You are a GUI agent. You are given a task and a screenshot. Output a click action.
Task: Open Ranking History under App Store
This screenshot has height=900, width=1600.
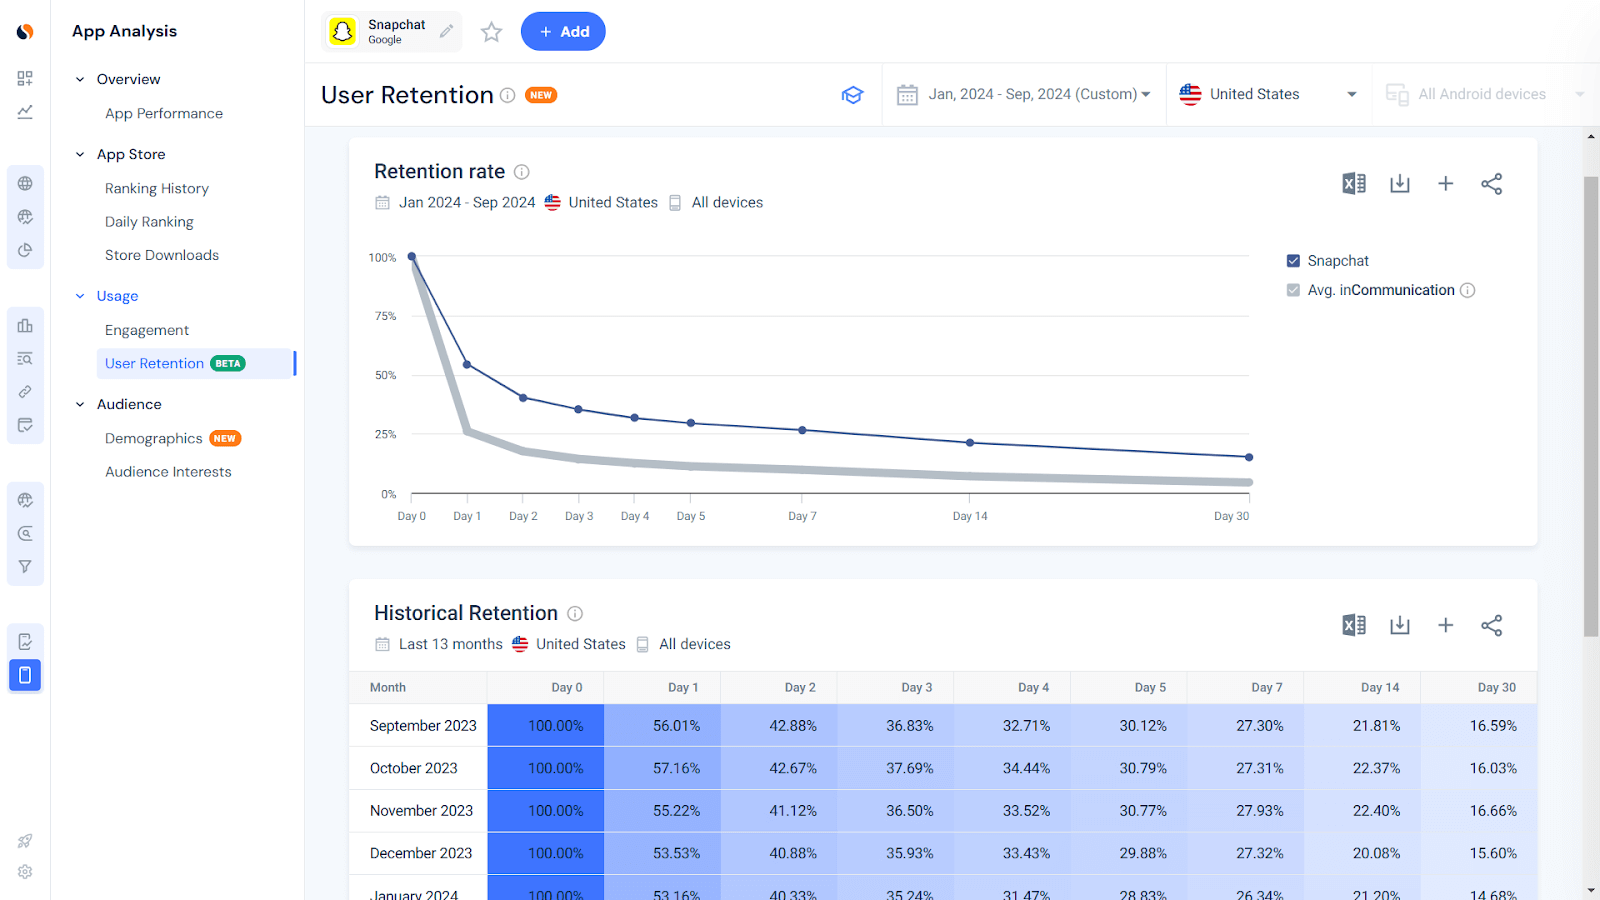pos(156,188)
